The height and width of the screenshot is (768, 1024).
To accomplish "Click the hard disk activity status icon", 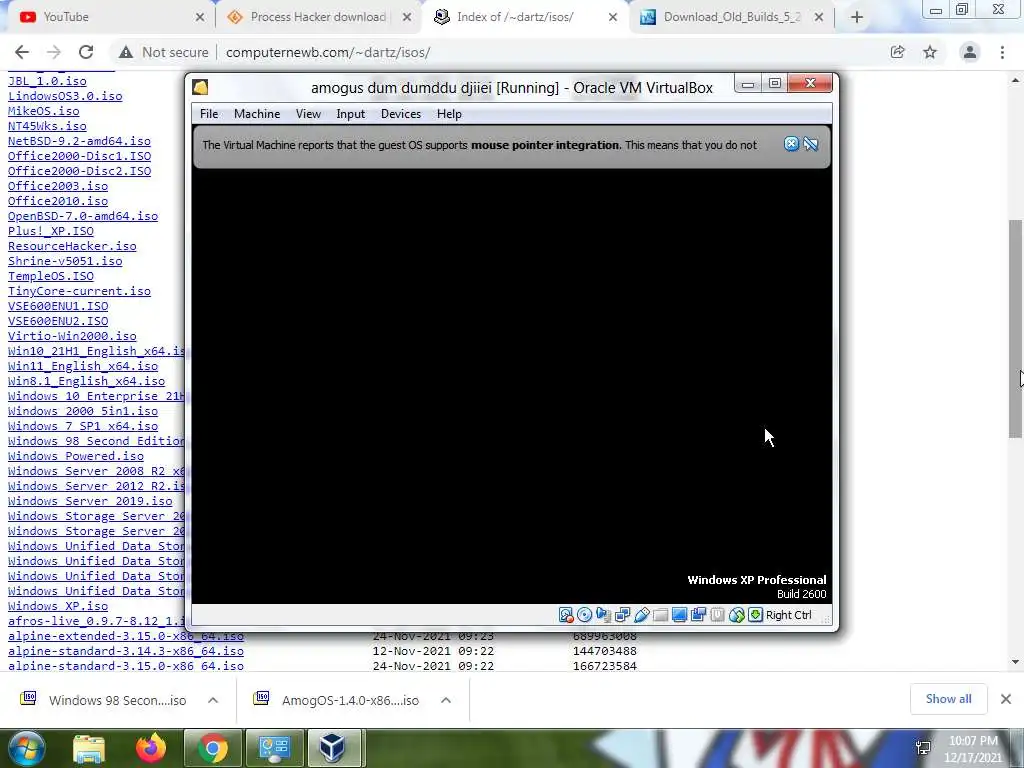I will pos(566,615).
